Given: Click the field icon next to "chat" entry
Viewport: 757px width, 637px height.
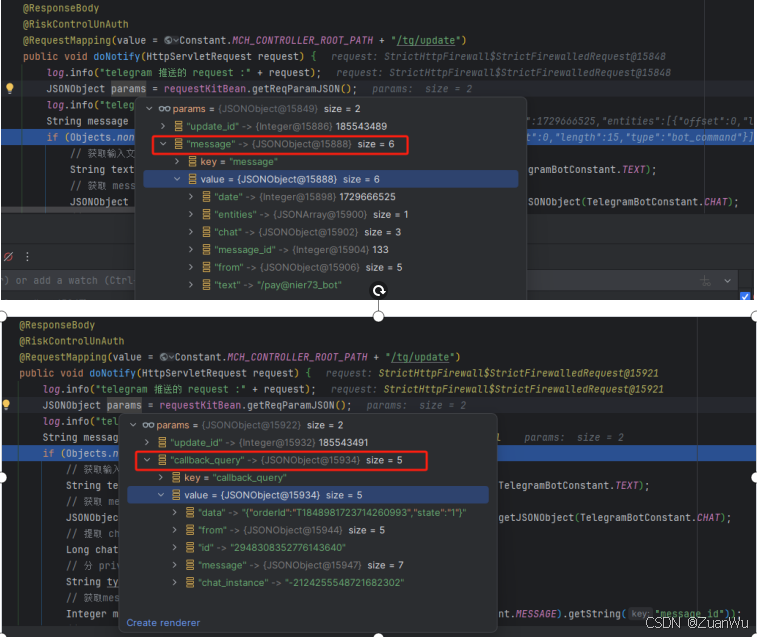Looking at the screenshot, I should tap(206, 232).
